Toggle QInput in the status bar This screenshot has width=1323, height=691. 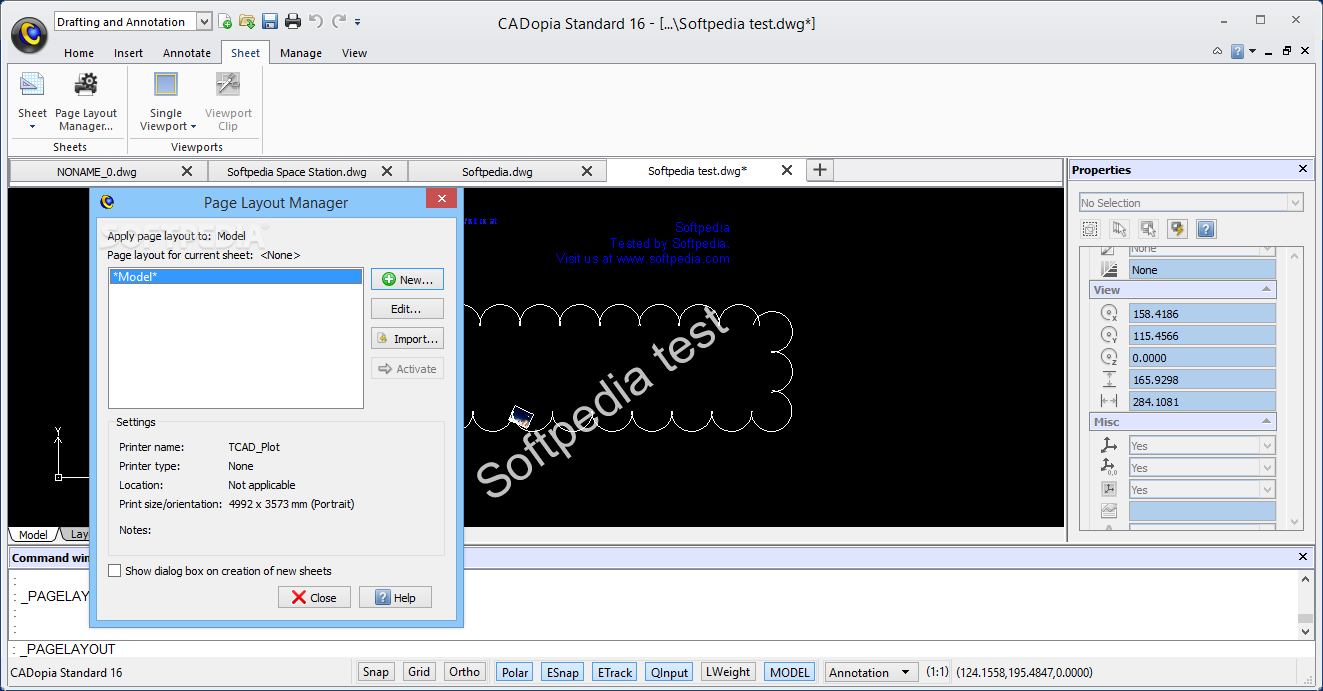pos(669,672)
